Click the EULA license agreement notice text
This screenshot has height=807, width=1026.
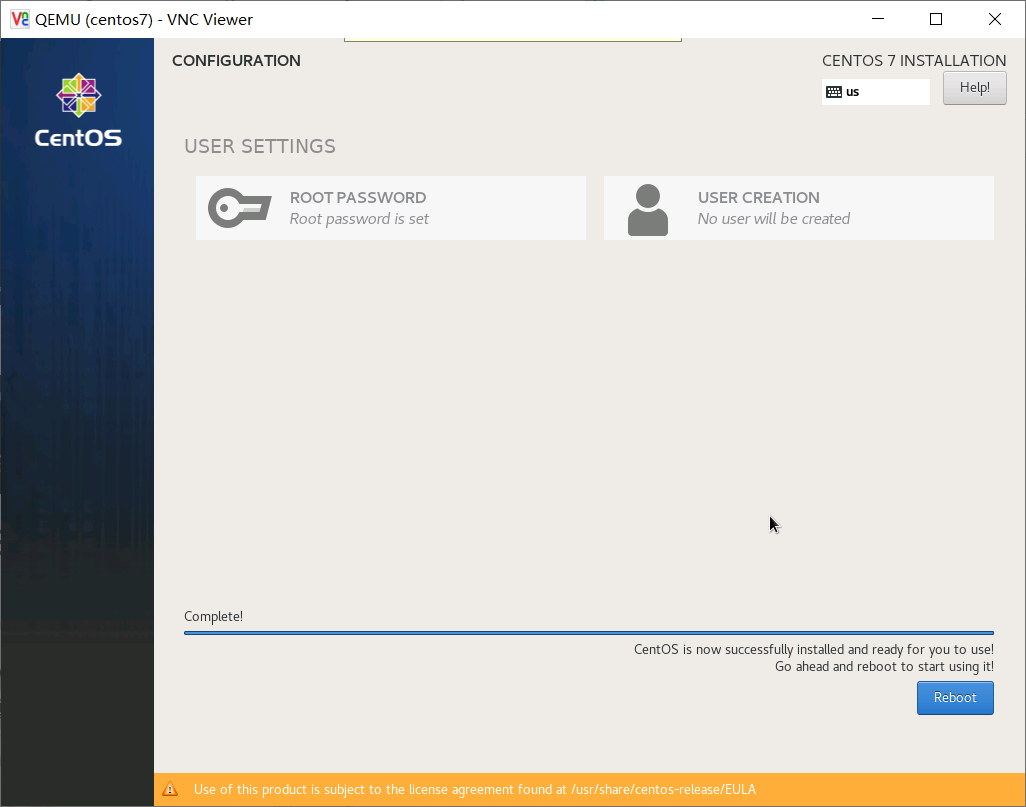point(474,789)
